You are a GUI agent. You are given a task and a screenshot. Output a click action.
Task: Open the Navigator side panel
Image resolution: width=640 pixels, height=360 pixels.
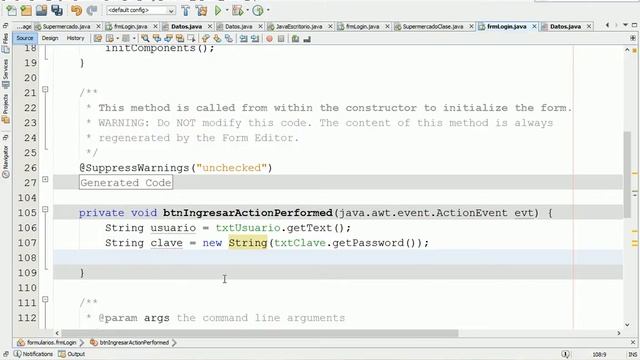click(6, 161)
